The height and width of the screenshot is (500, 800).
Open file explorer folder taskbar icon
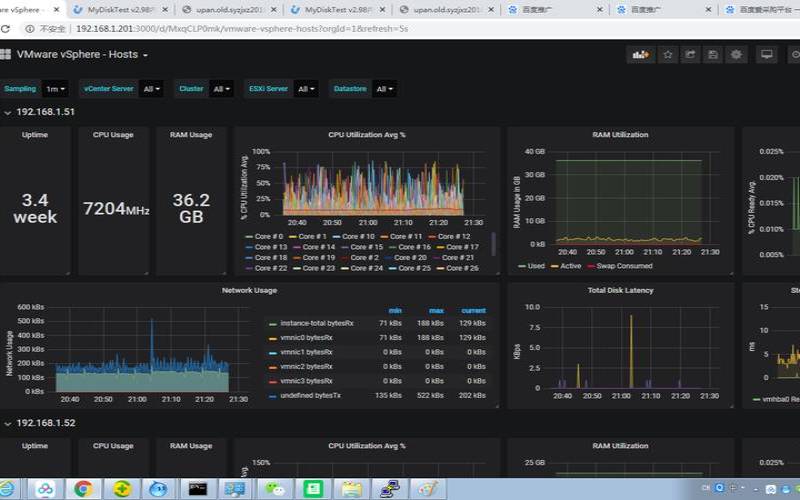click(x=351, y=489)
